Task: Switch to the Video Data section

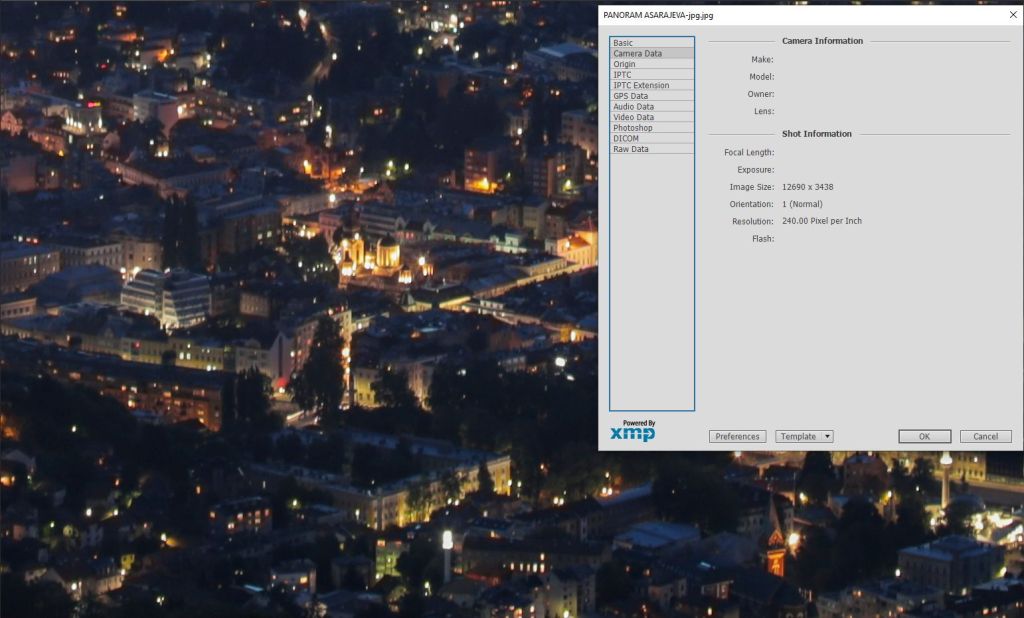Action: tap(633, 117)
